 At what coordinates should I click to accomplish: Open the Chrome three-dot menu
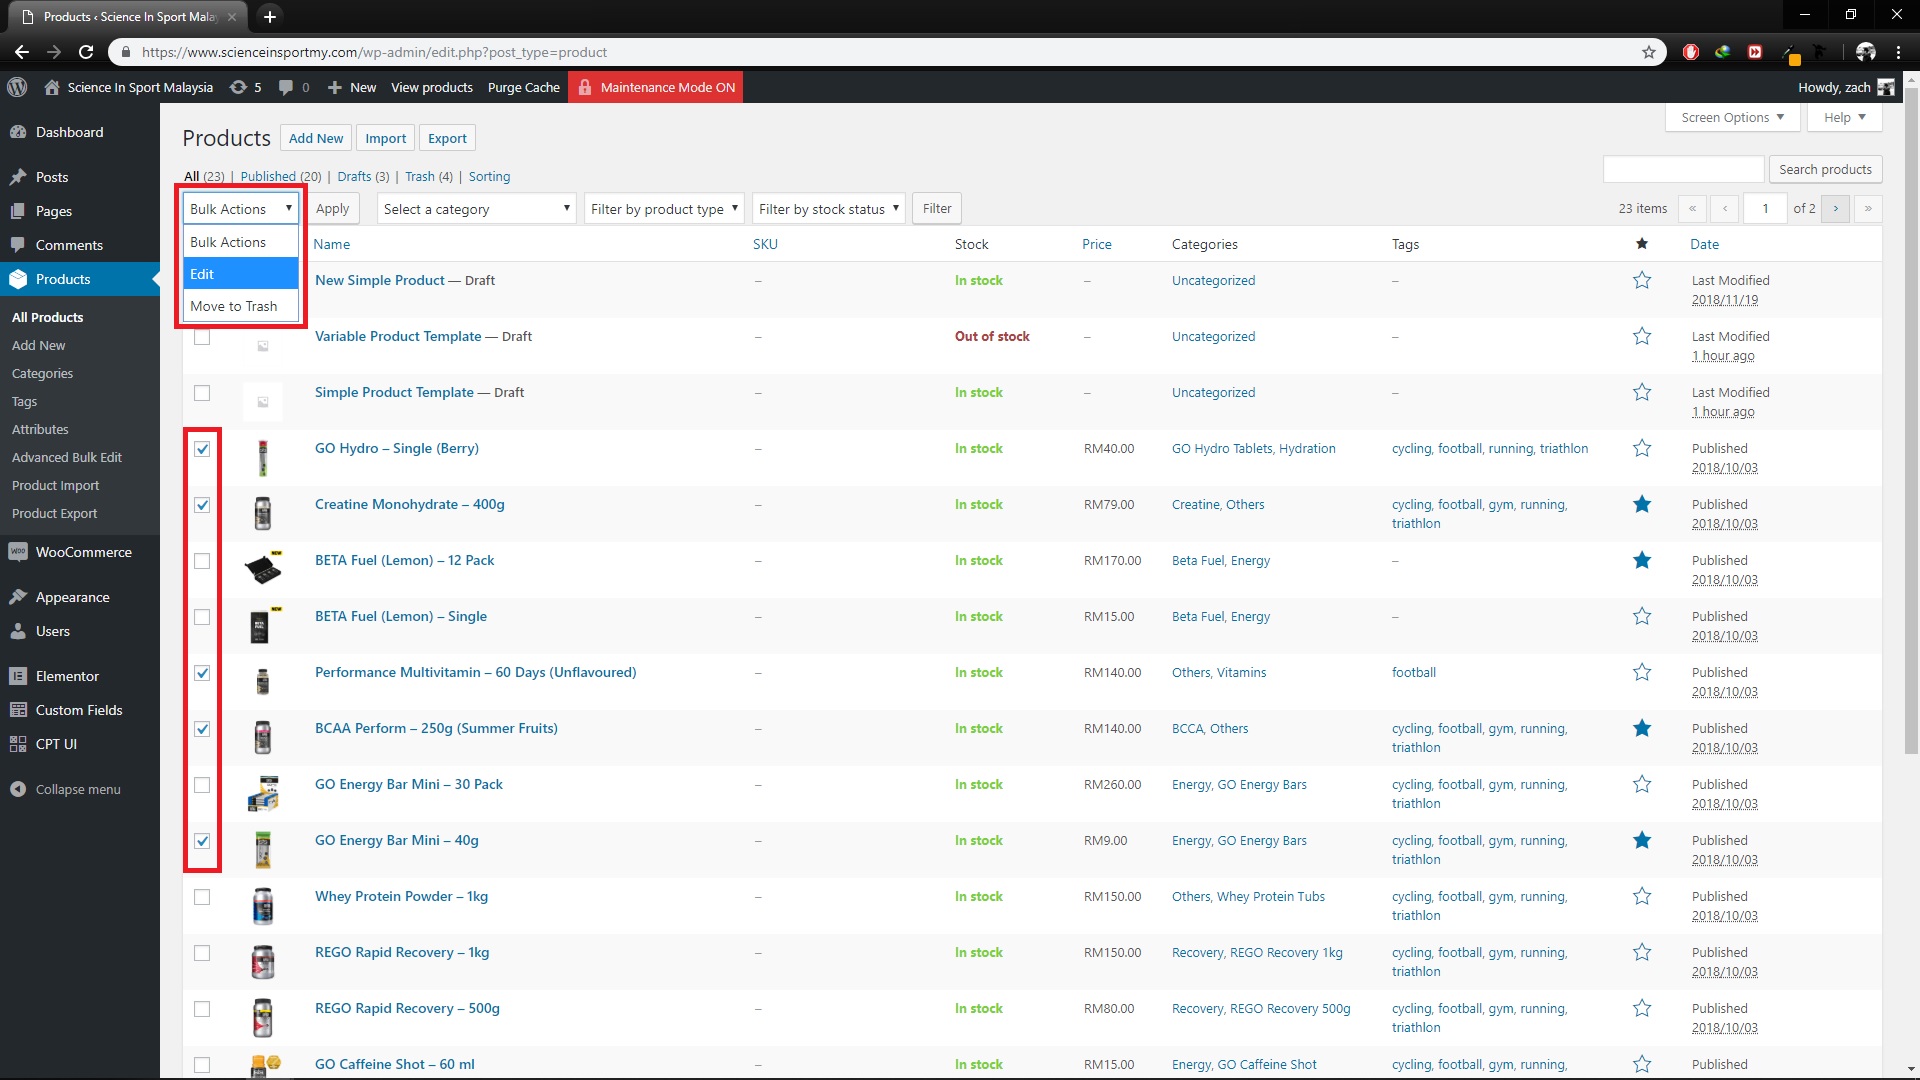[1898, 52]
